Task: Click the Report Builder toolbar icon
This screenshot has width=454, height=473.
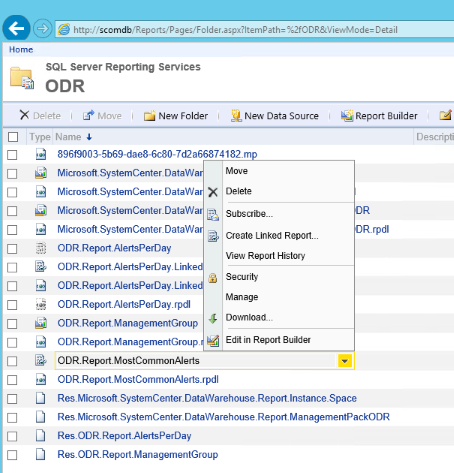Action: coord(347,115)
